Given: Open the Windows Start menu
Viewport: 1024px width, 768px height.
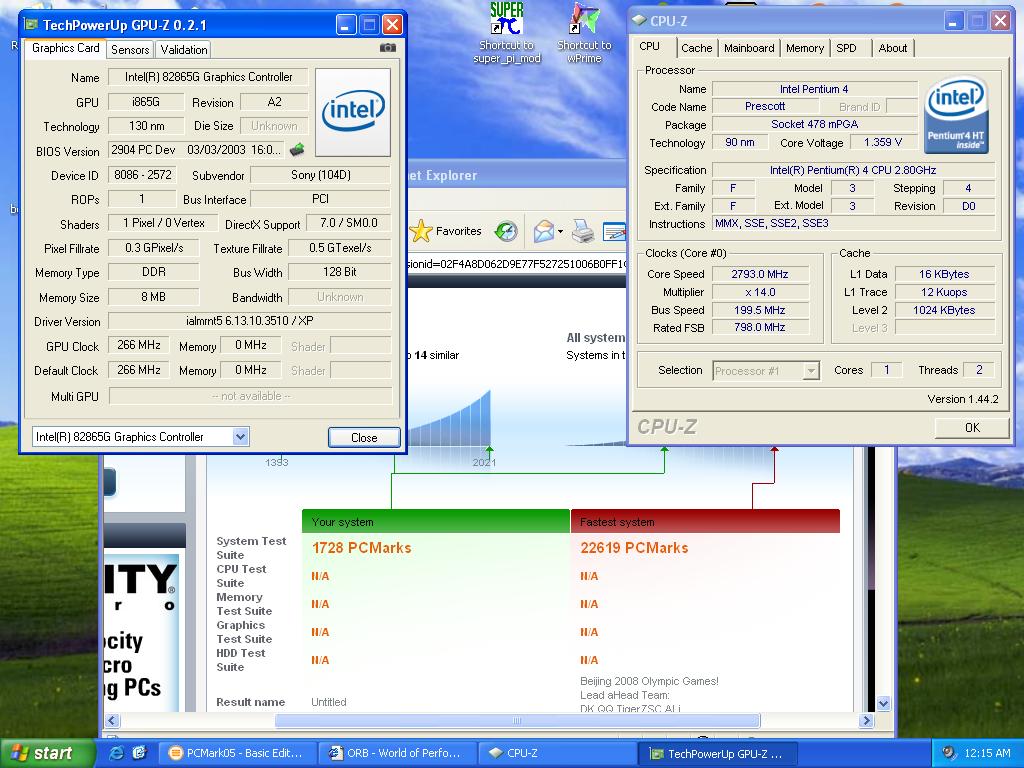Looking at the screenshot, I should (48, 753).
